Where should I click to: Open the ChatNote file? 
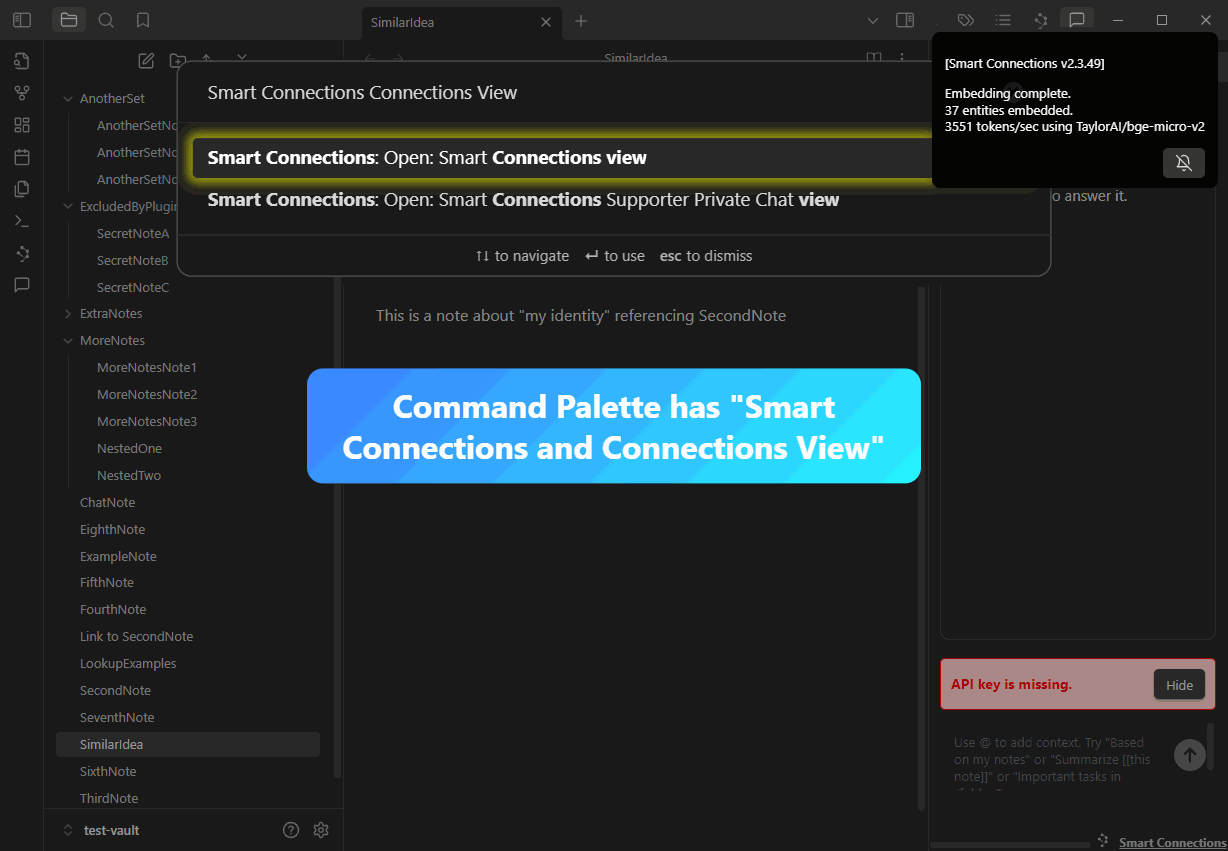[x=107, y=503]
